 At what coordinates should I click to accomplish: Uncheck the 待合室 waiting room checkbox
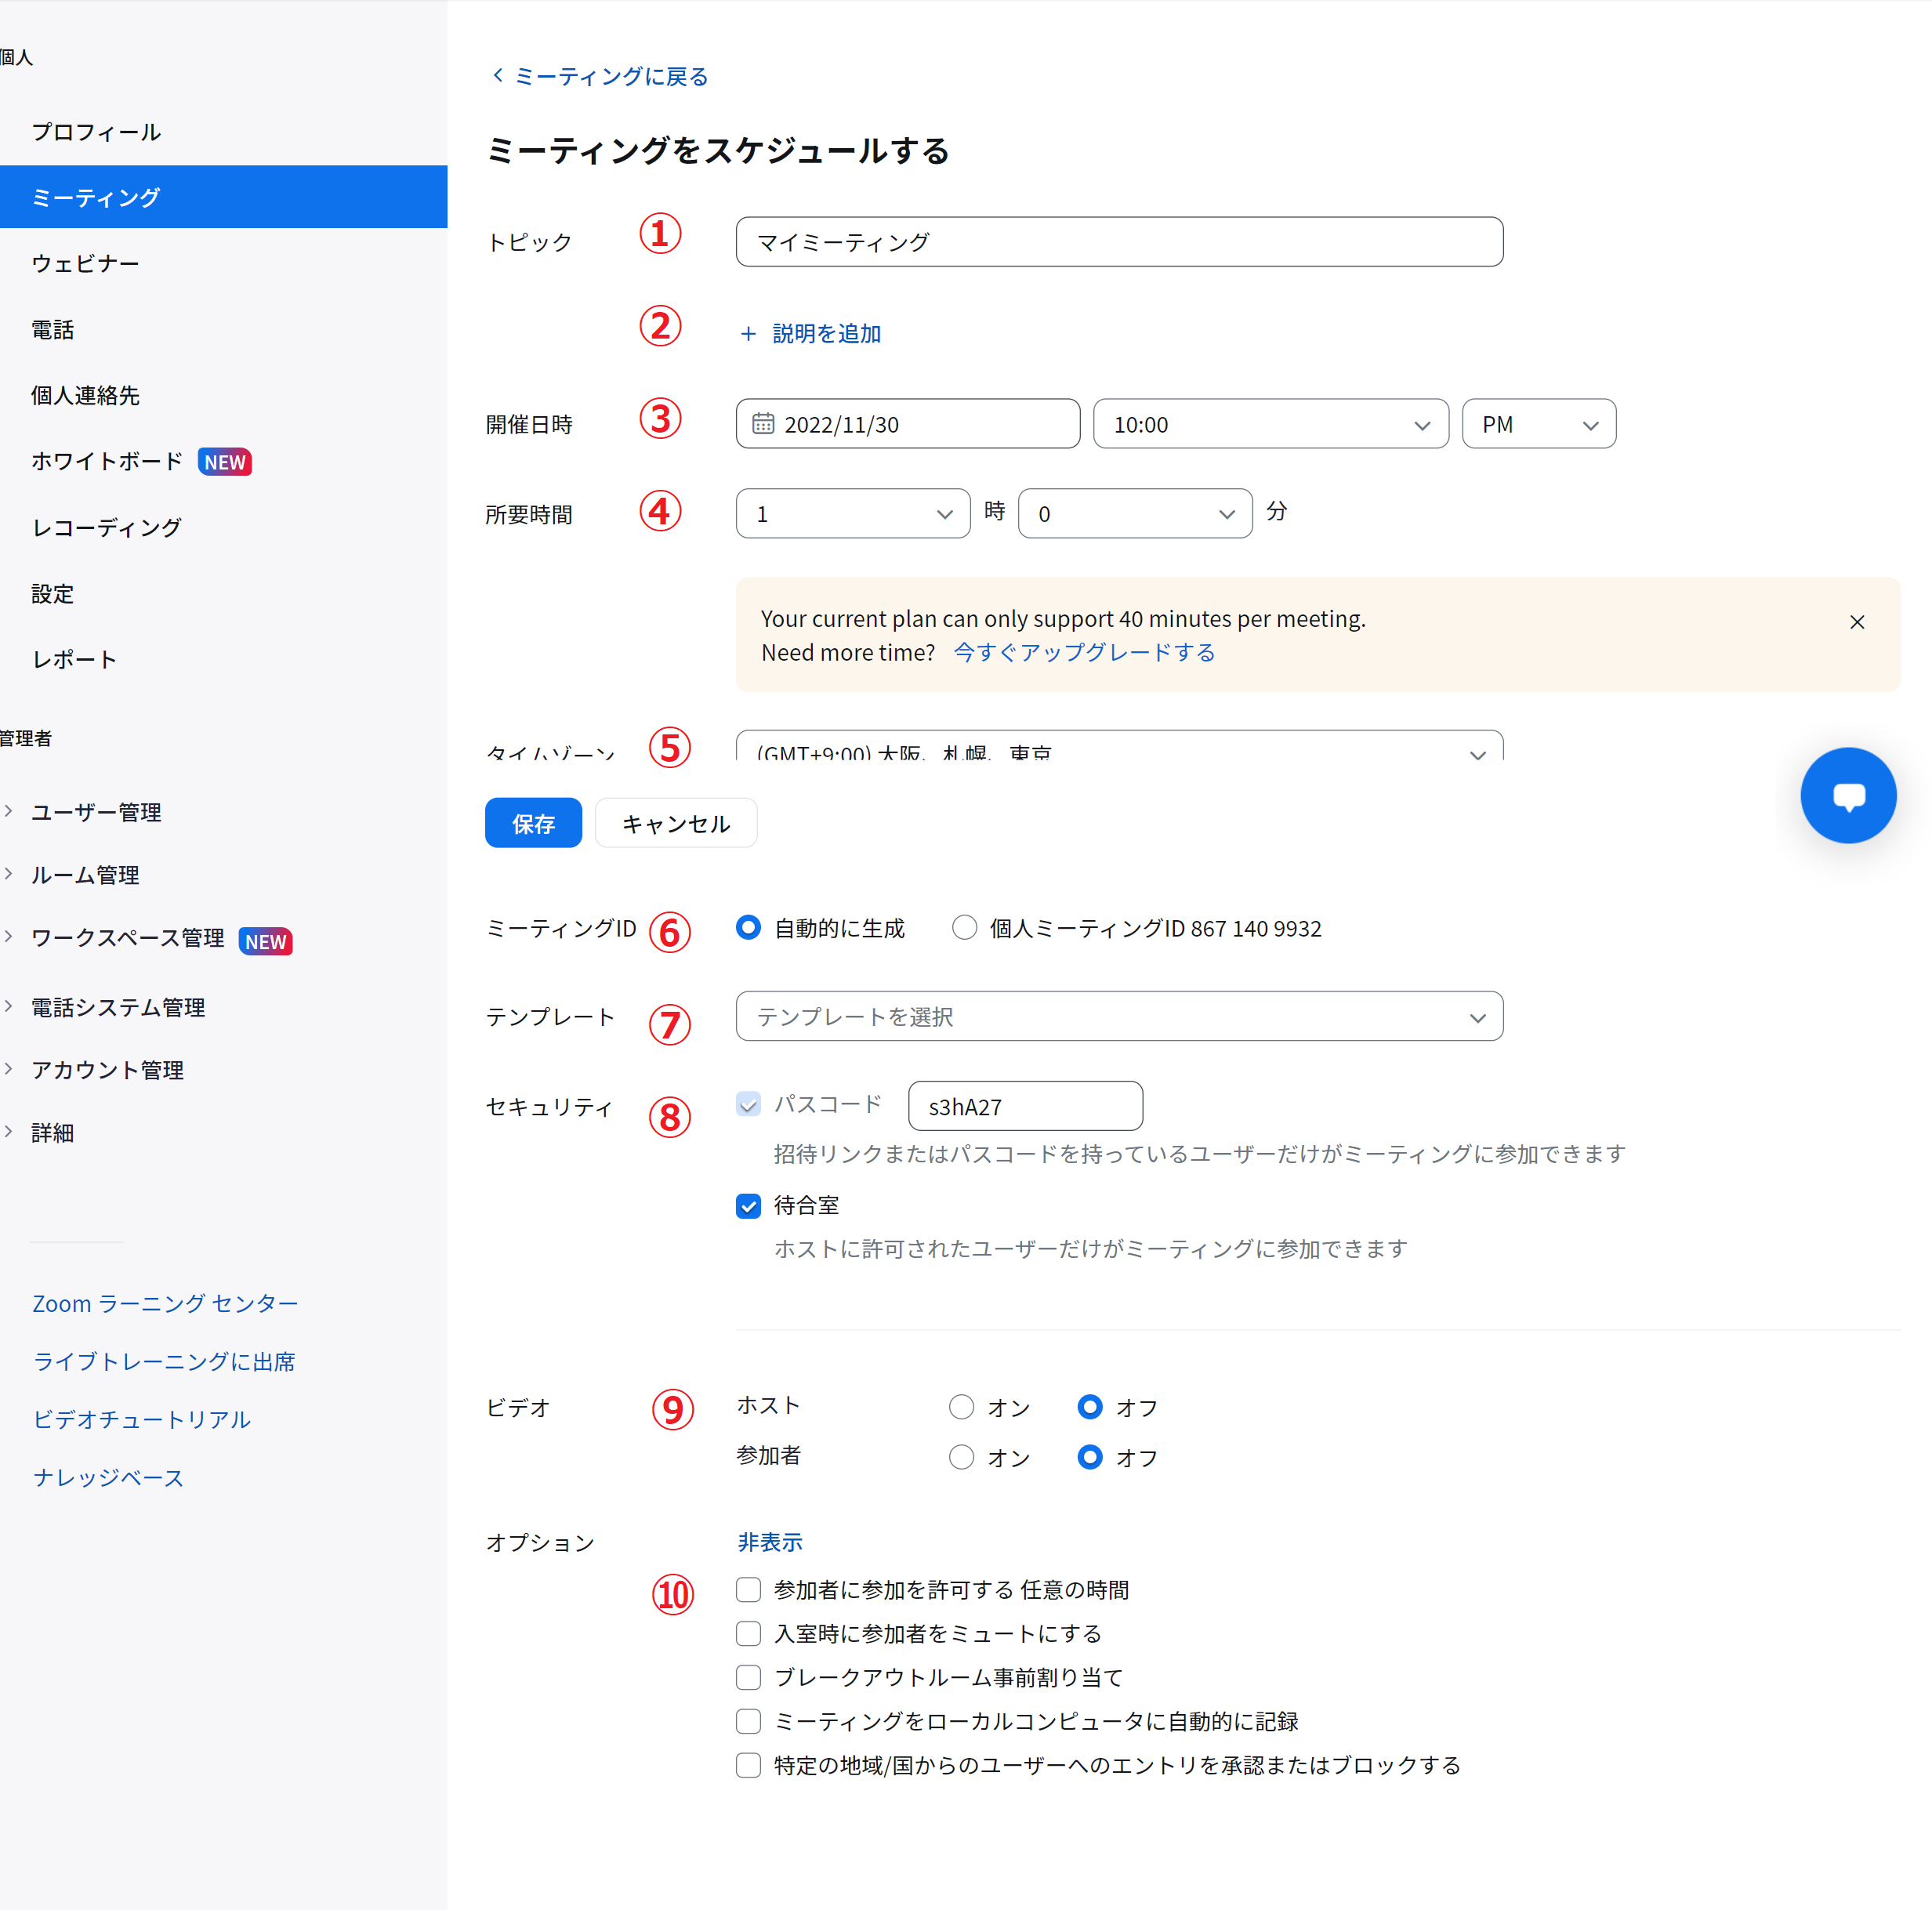(x=748, y=1206)
